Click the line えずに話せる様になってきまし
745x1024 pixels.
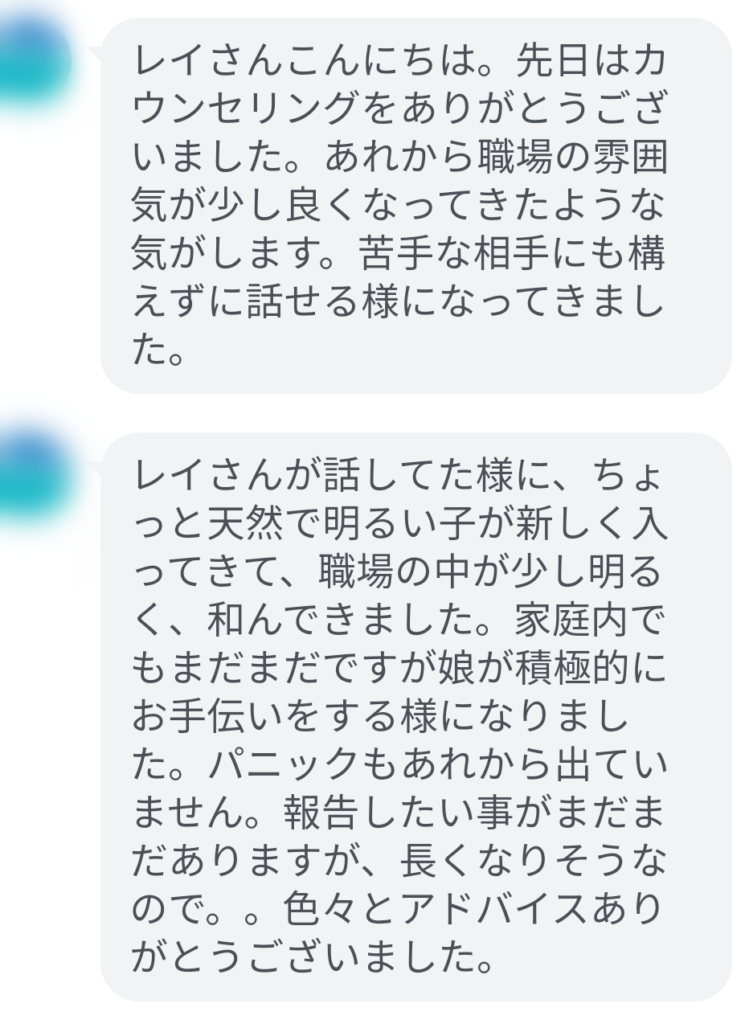click(398, 302)
